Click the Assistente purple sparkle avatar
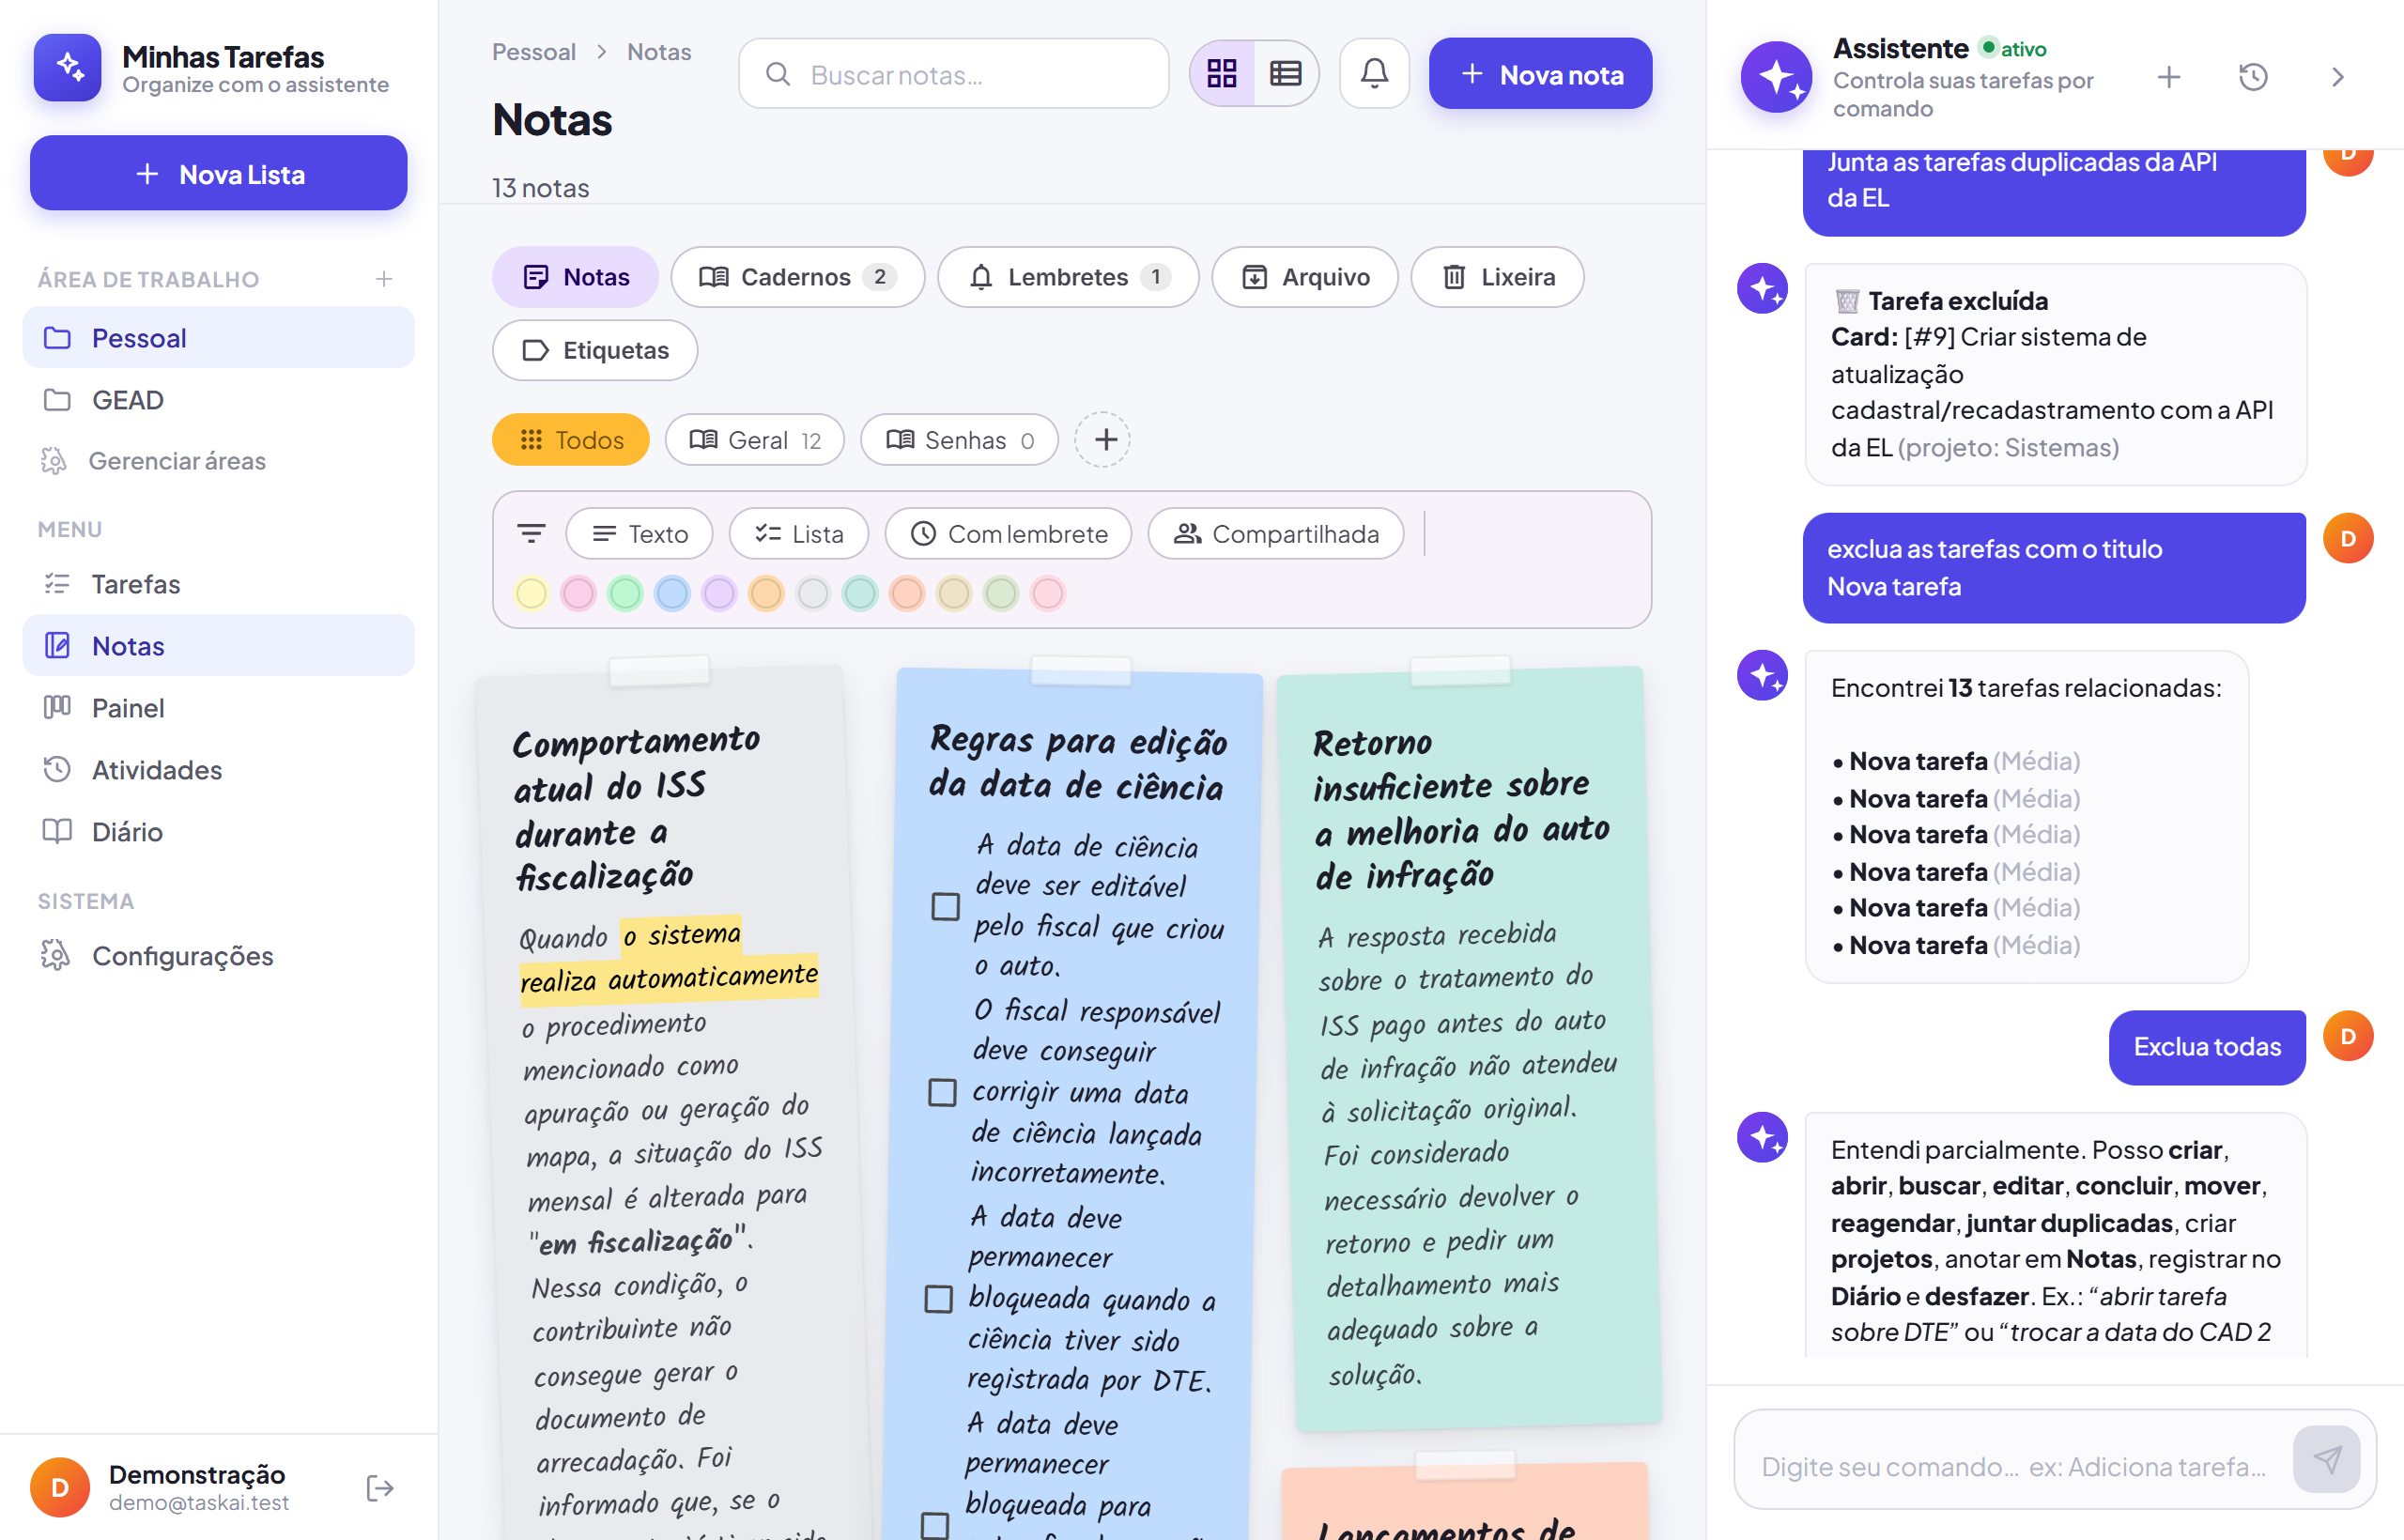 click(x=1776, y=76)
